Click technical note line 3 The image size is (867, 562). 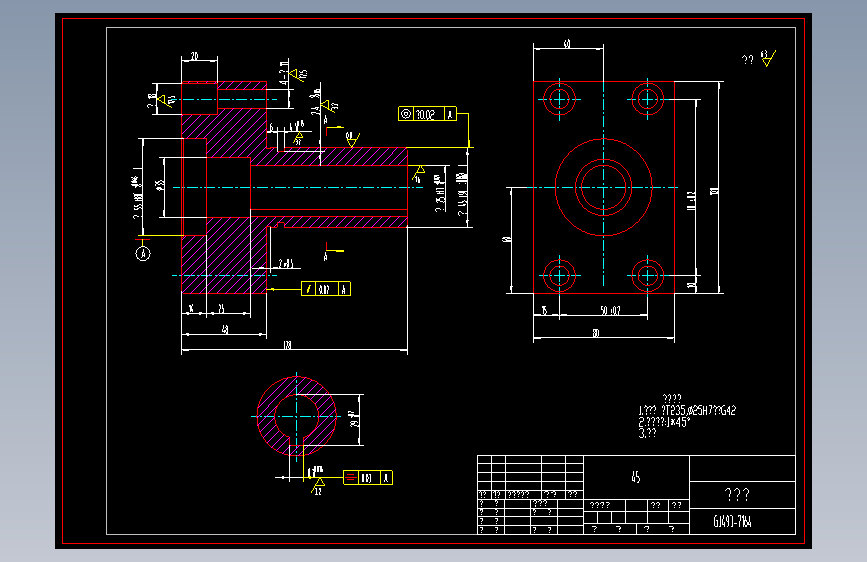pos(647,433)
